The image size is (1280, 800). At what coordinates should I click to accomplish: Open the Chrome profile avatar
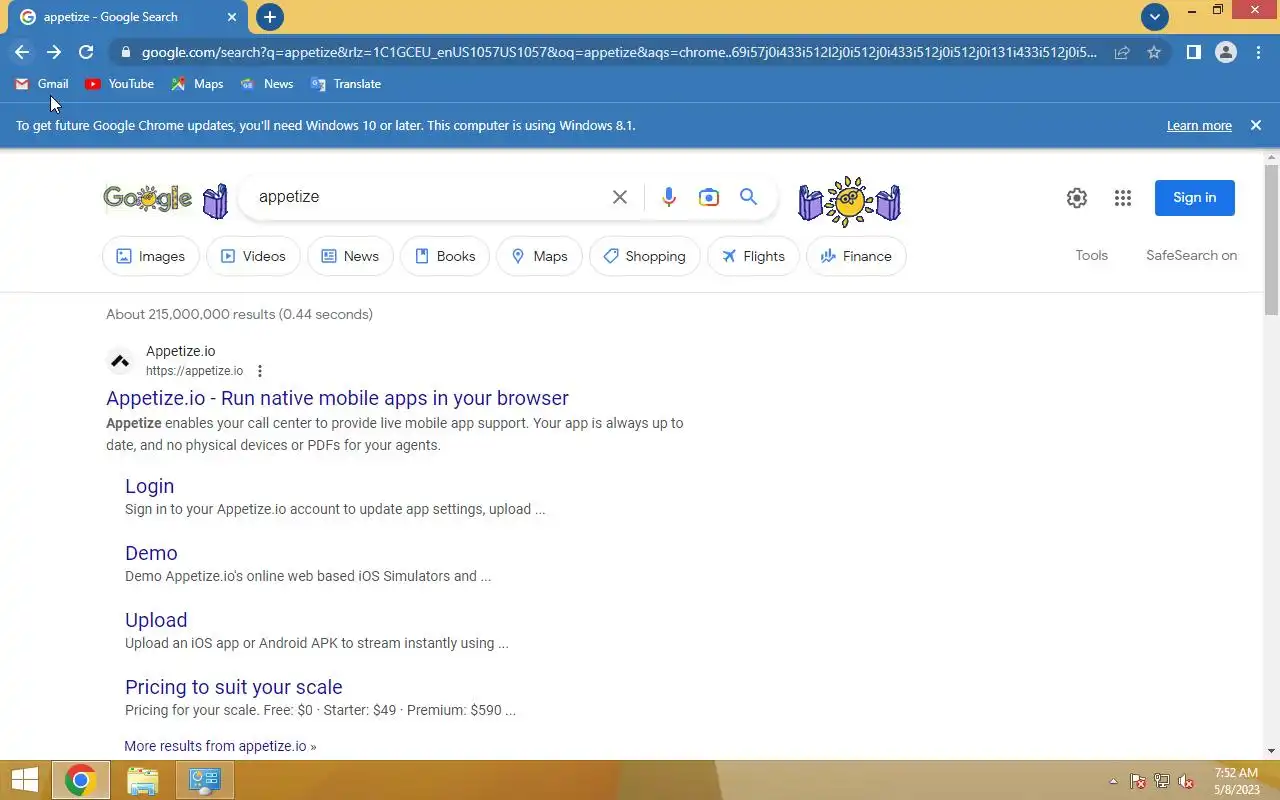tap(1226, 52)
